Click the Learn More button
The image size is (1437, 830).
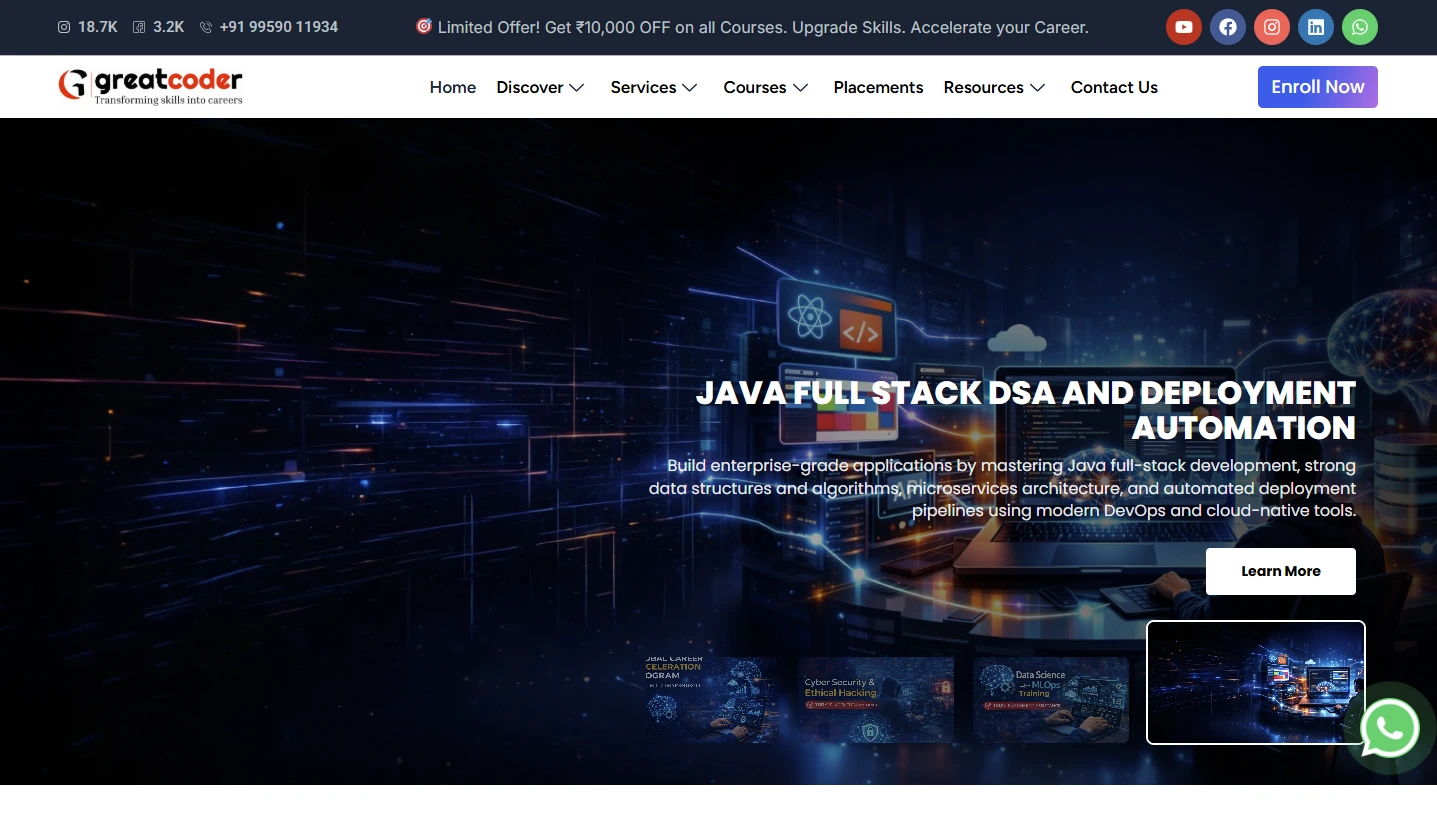(x=1280, y=571)
